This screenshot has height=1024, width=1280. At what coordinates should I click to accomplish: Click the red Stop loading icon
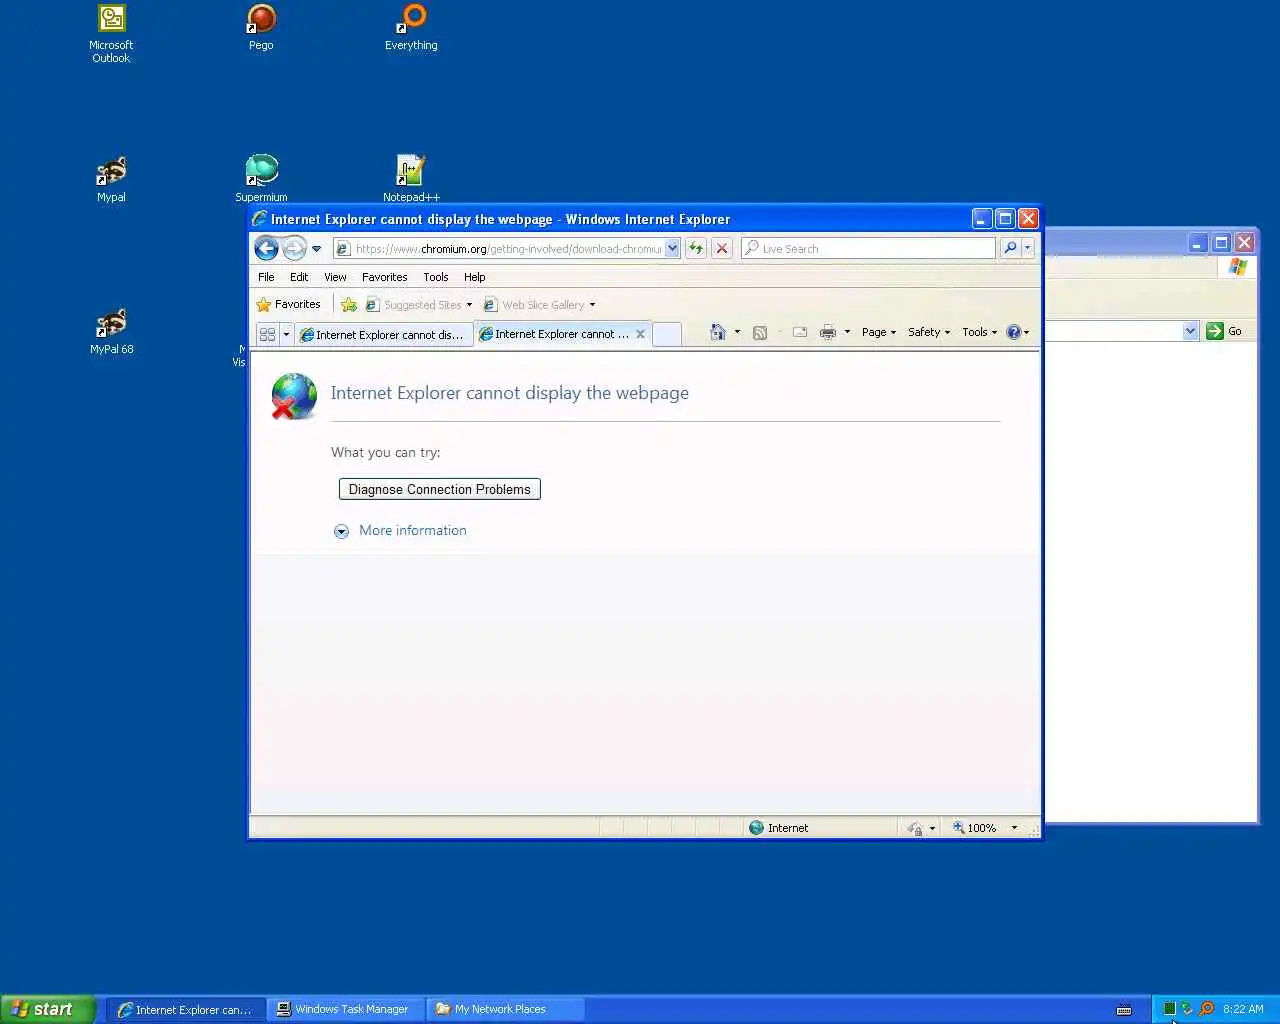[x=722, y=248]
